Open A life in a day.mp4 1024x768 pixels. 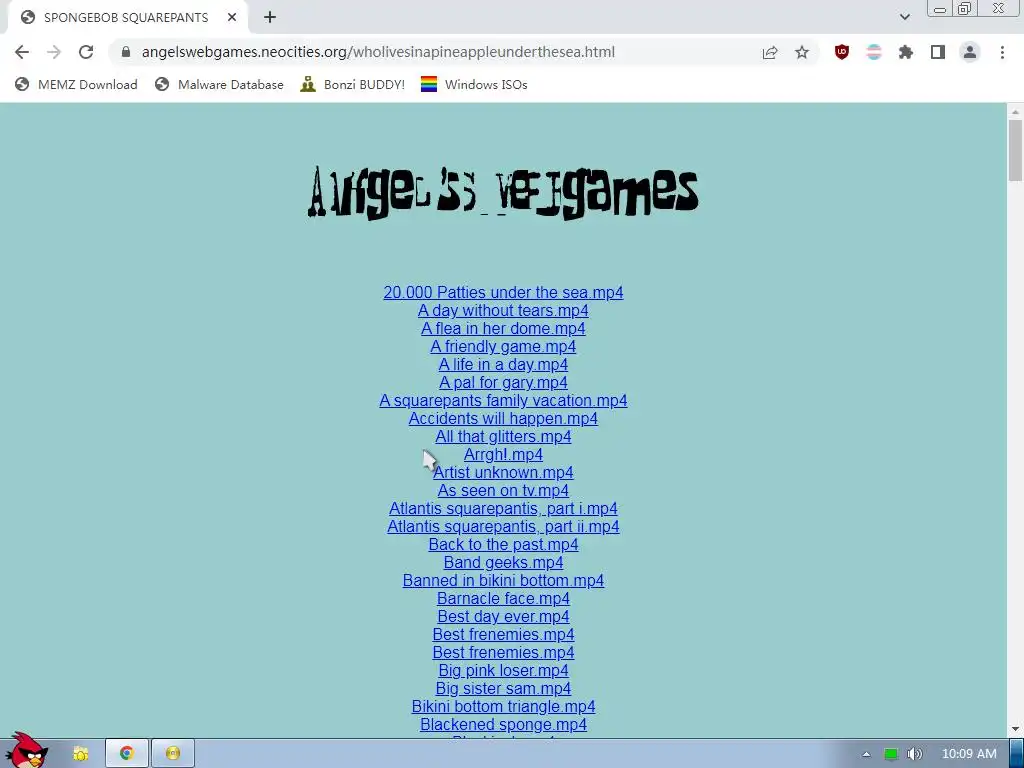(503, 364)
